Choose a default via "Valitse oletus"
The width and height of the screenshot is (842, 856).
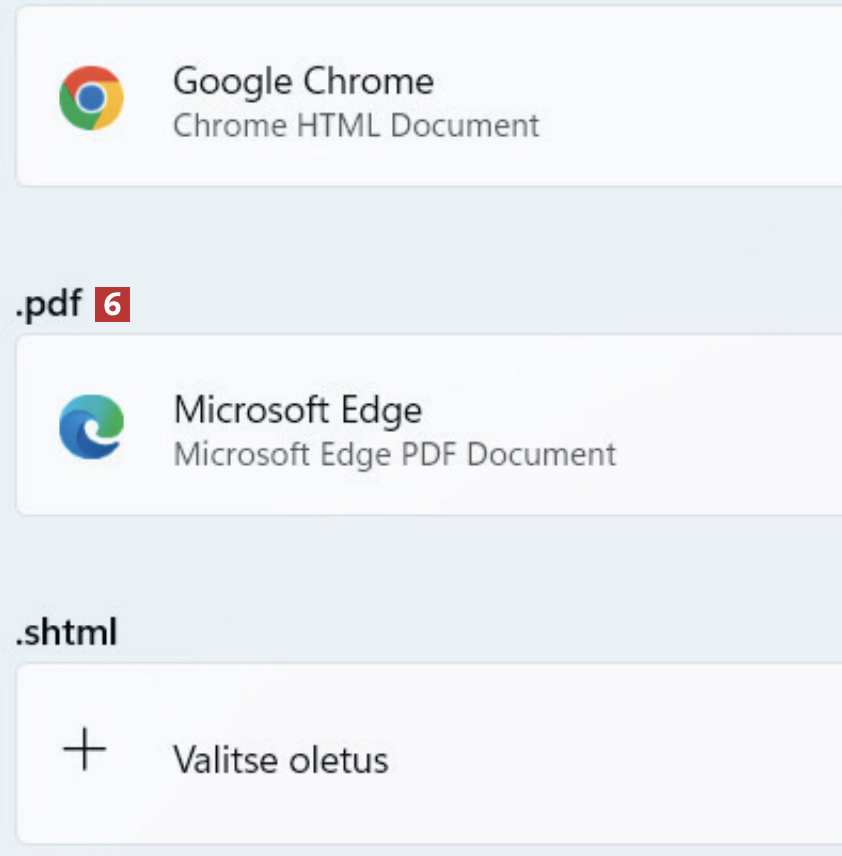[280, 760]
